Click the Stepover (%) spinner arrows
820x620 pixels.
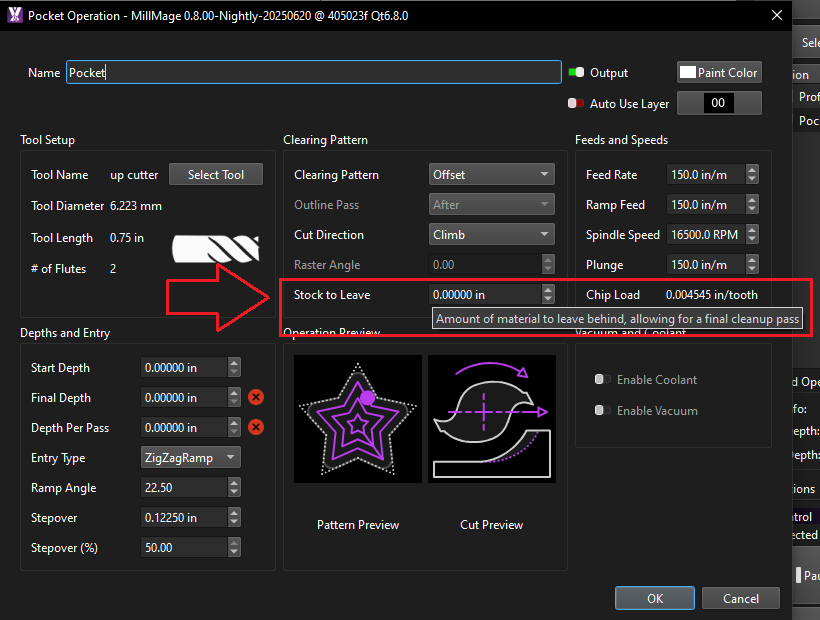coord(234,547)
